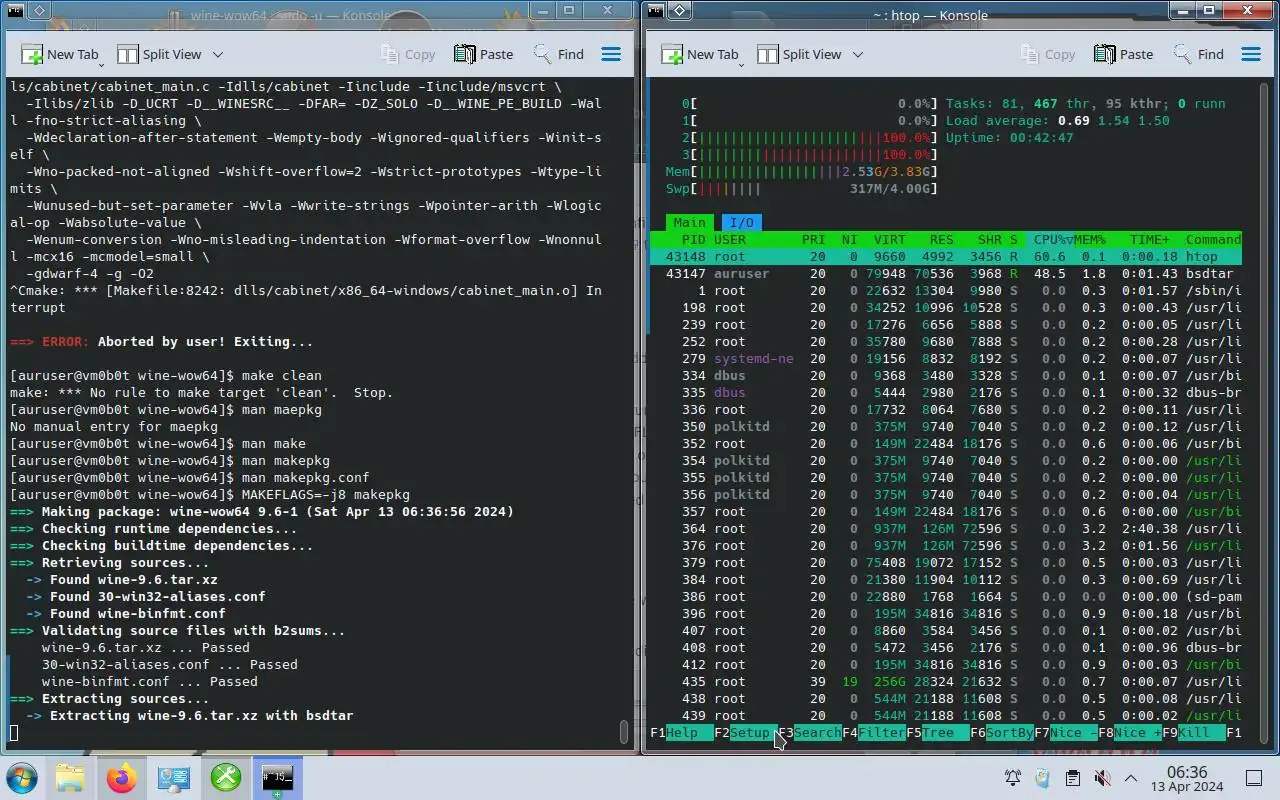Open the notifications bell in the system tray
The image size is (1280, 800).
(x=1012, y=778)
